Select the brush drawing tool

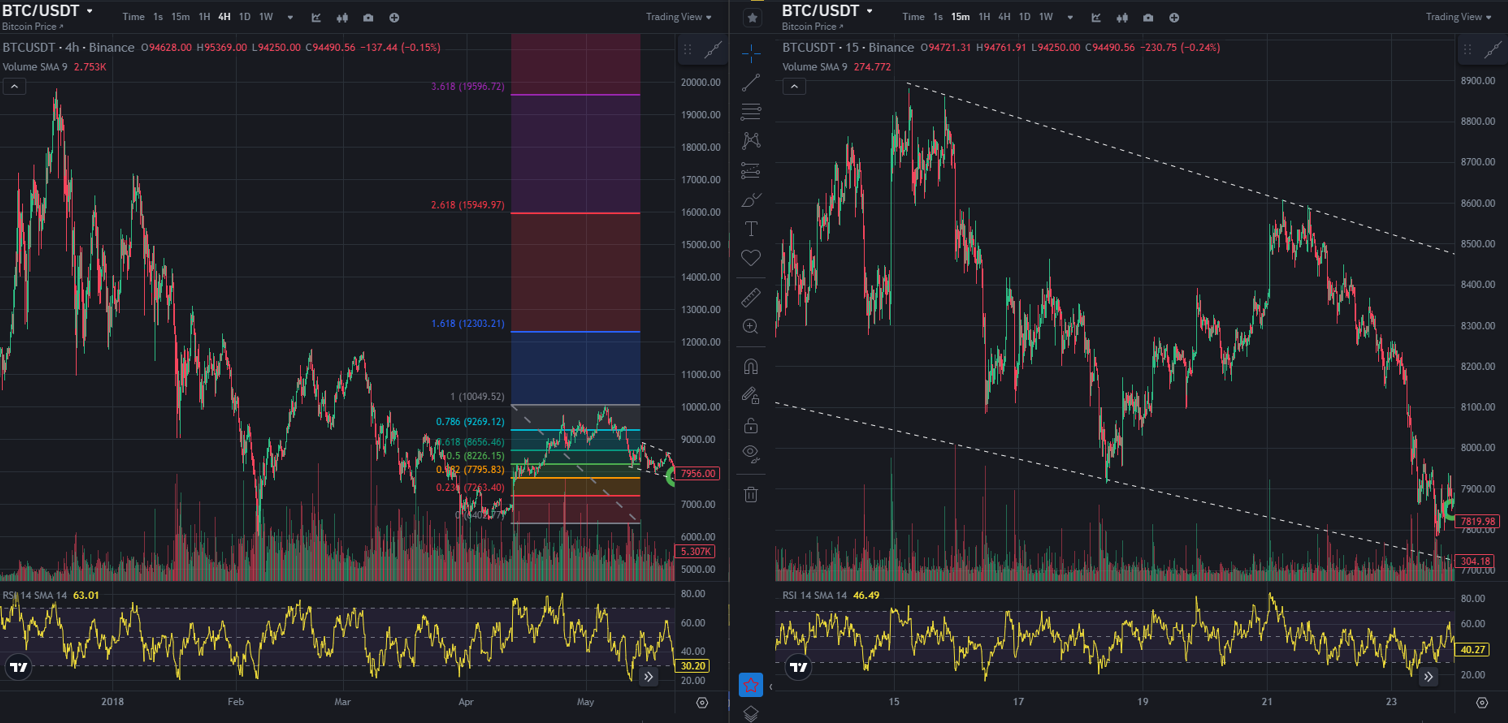751,200
